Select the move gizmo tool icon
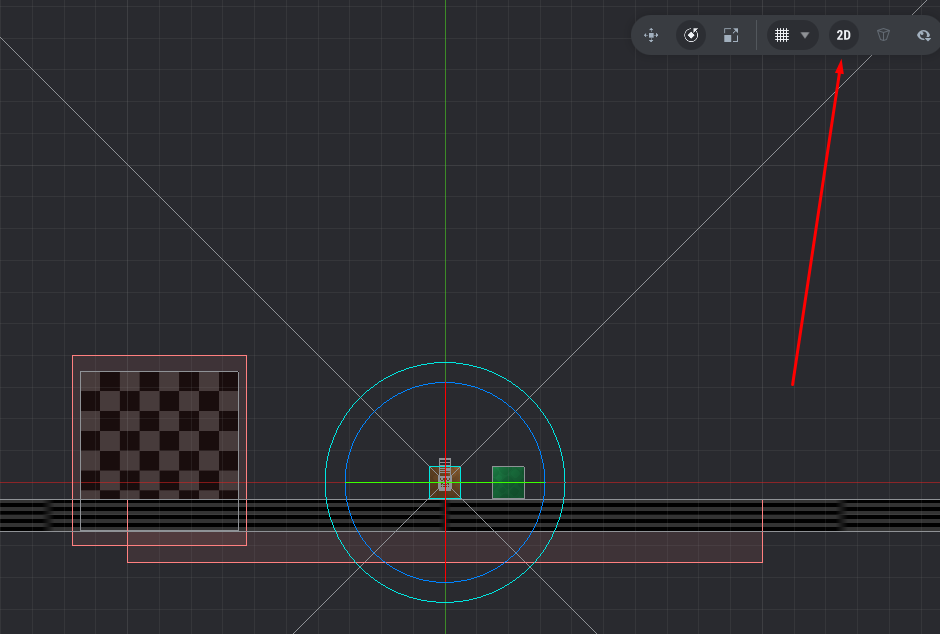The image size is (940, 634). pos(651,35)
